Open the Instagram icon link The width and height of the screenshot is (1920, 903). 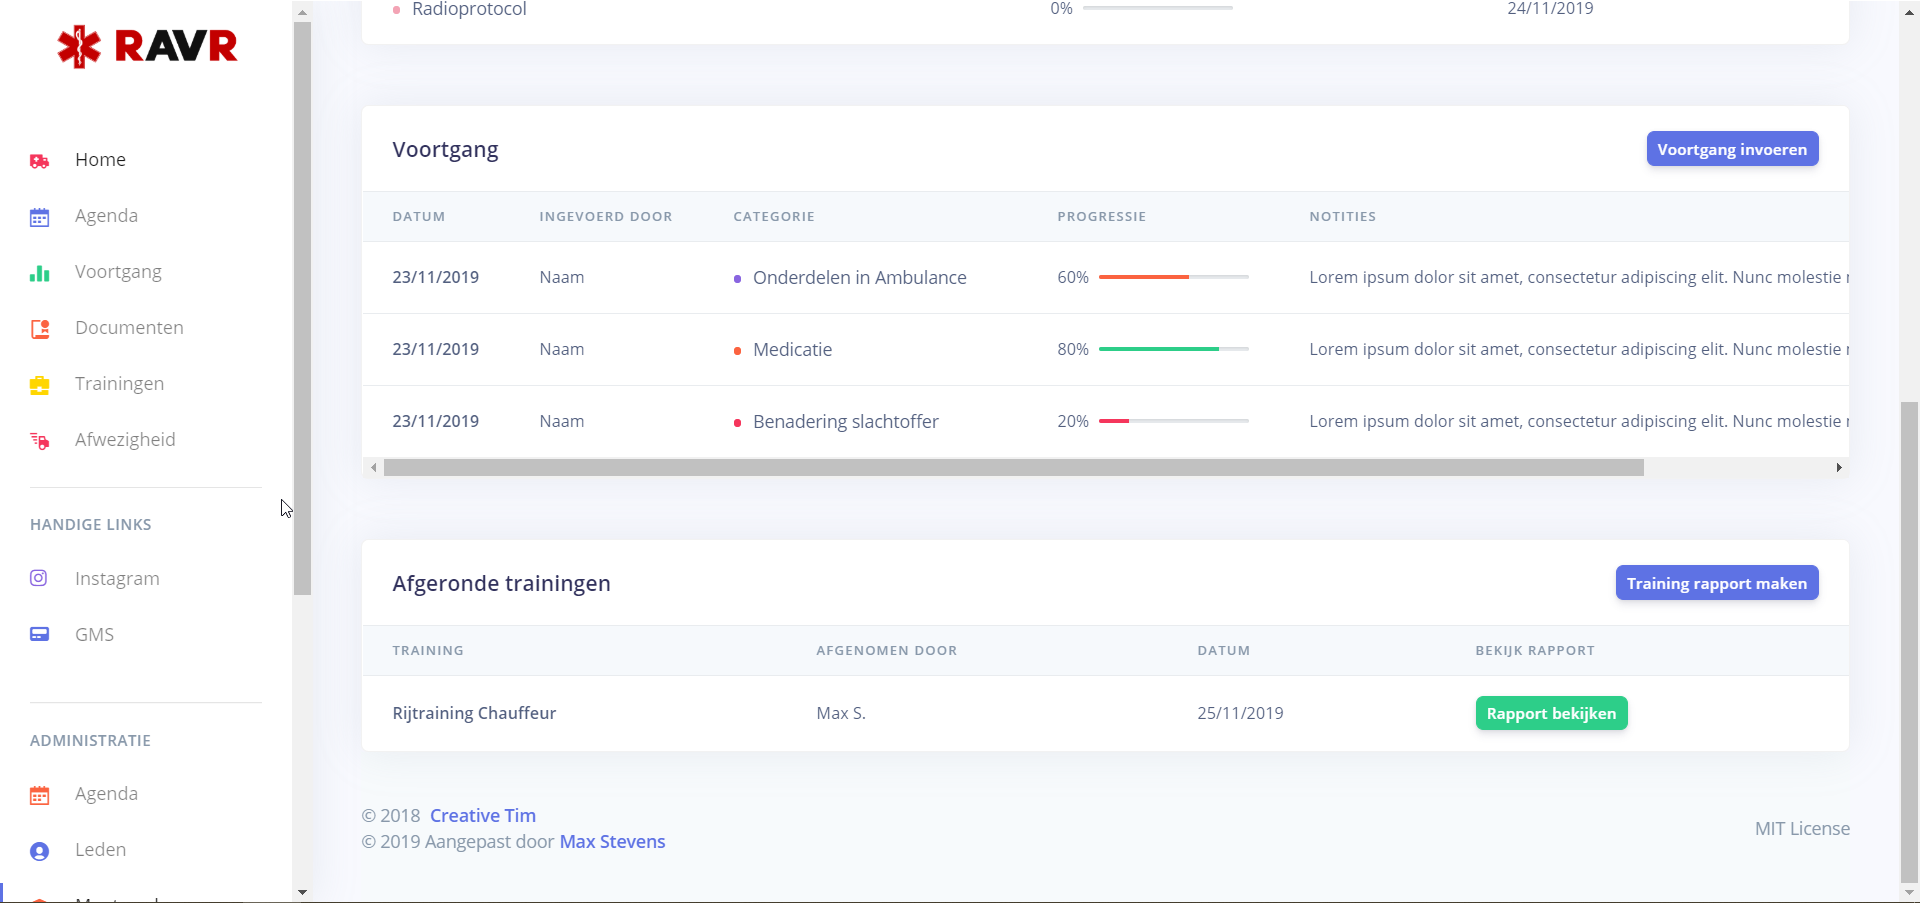pos(39,578)
